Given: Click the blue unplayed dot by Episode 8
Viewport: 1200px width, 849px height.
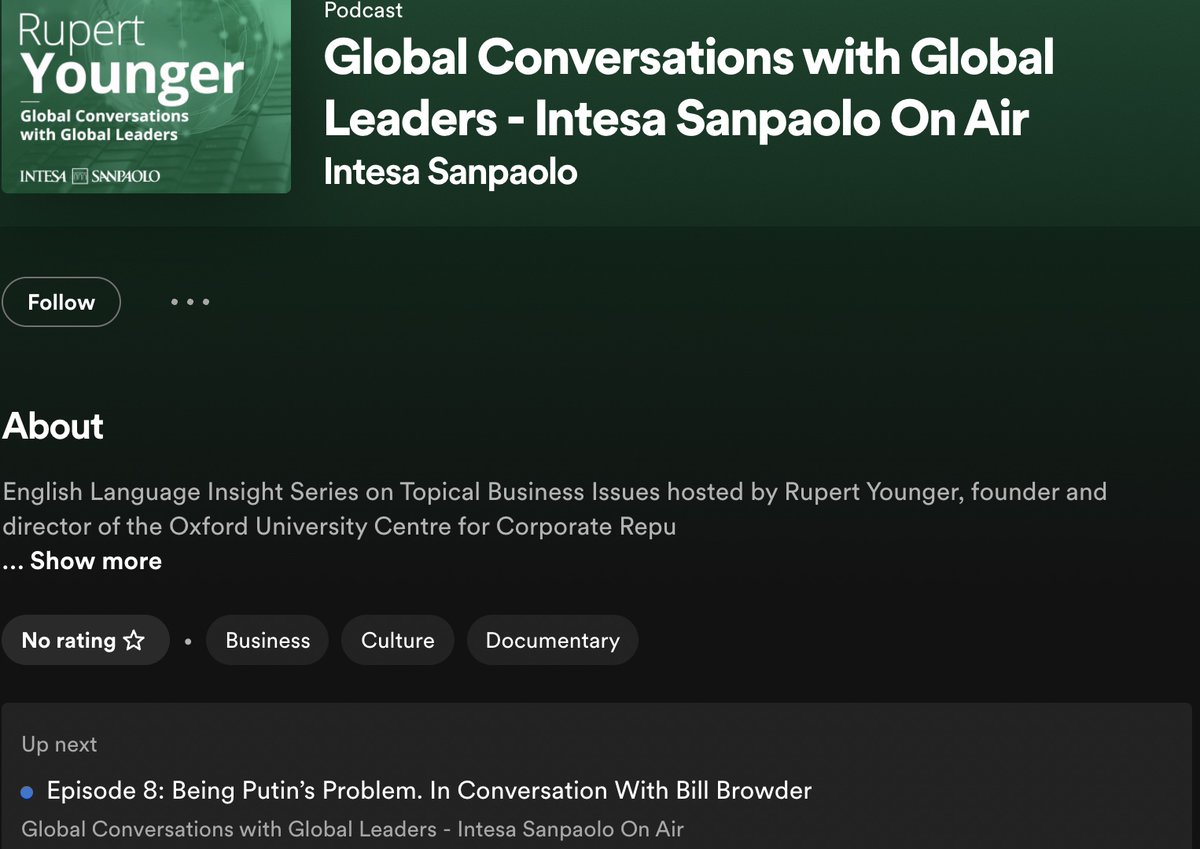Looking at the screenshot, I should (28, 792).
